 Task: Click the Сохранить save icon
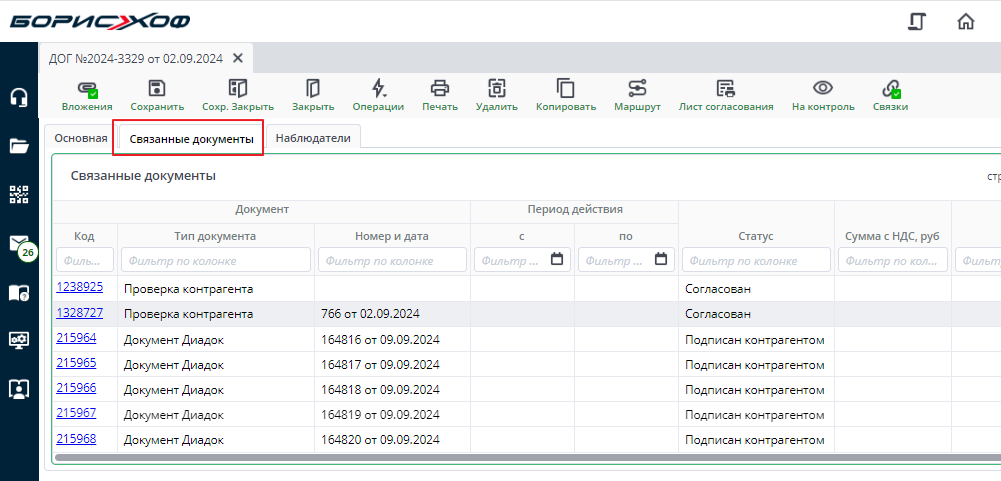pyautogui.click(x=156, y=89)
